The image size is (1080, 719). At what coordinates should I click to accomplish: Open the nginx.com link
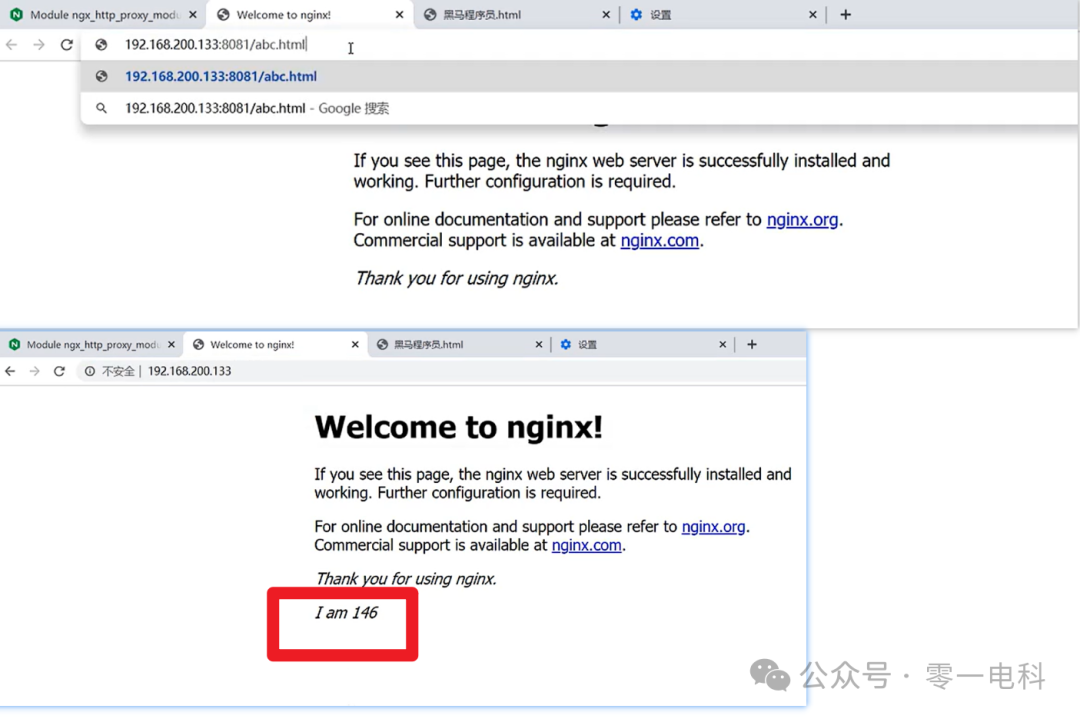659,240
